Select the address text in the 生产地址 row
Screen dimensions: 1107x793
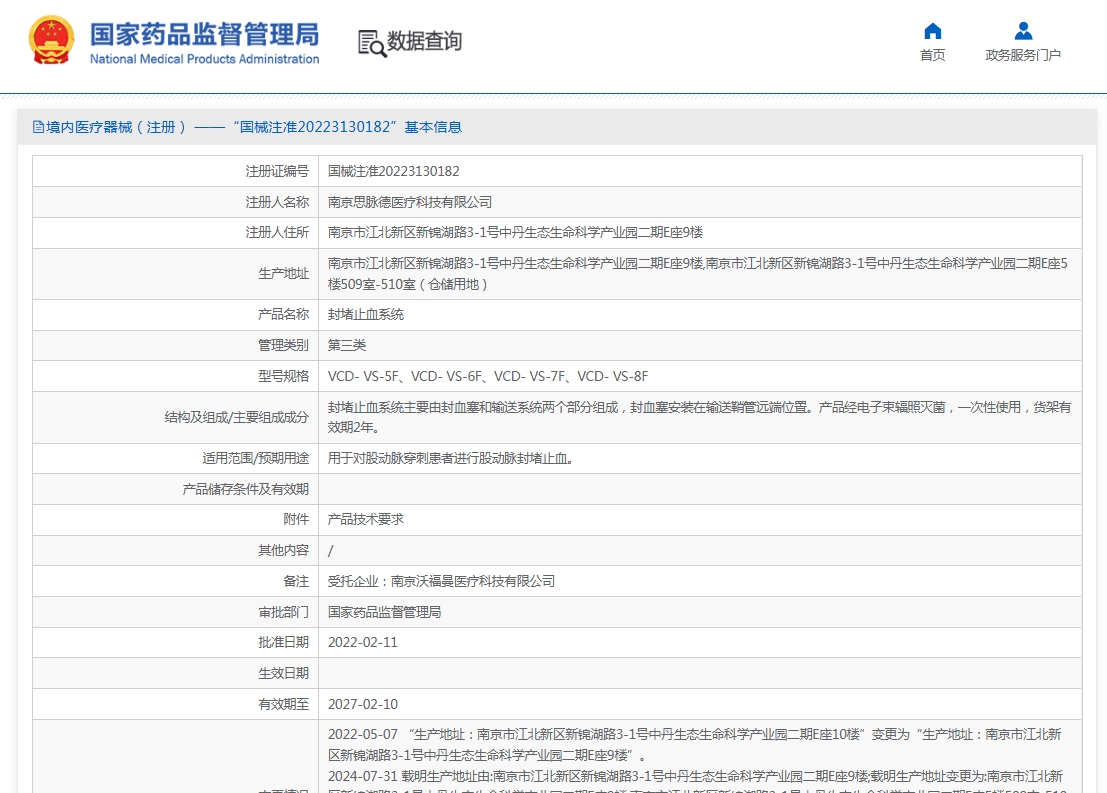[698, 273]
